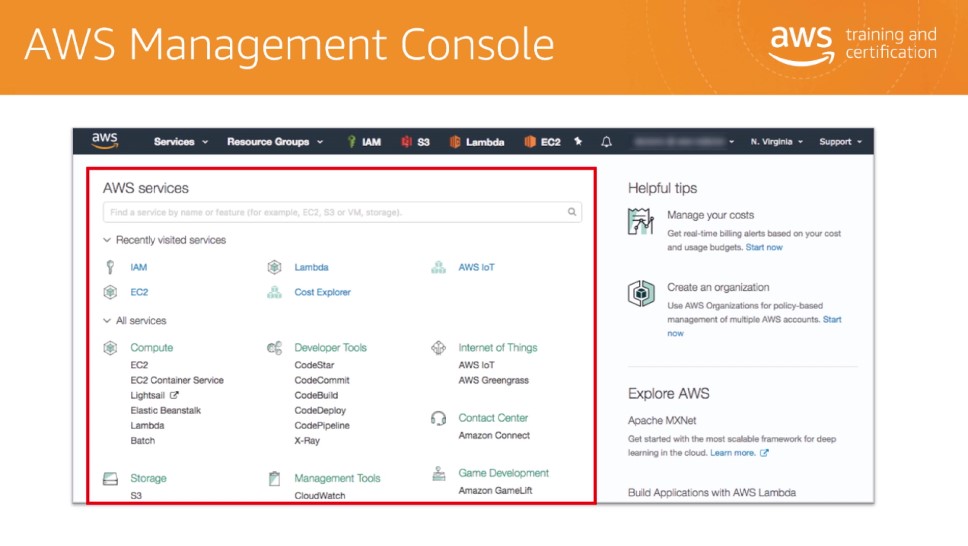This screenshot has width=968, height=546.
Task: Click the Lambda icon in recently visited
Action: coord(274,267)
